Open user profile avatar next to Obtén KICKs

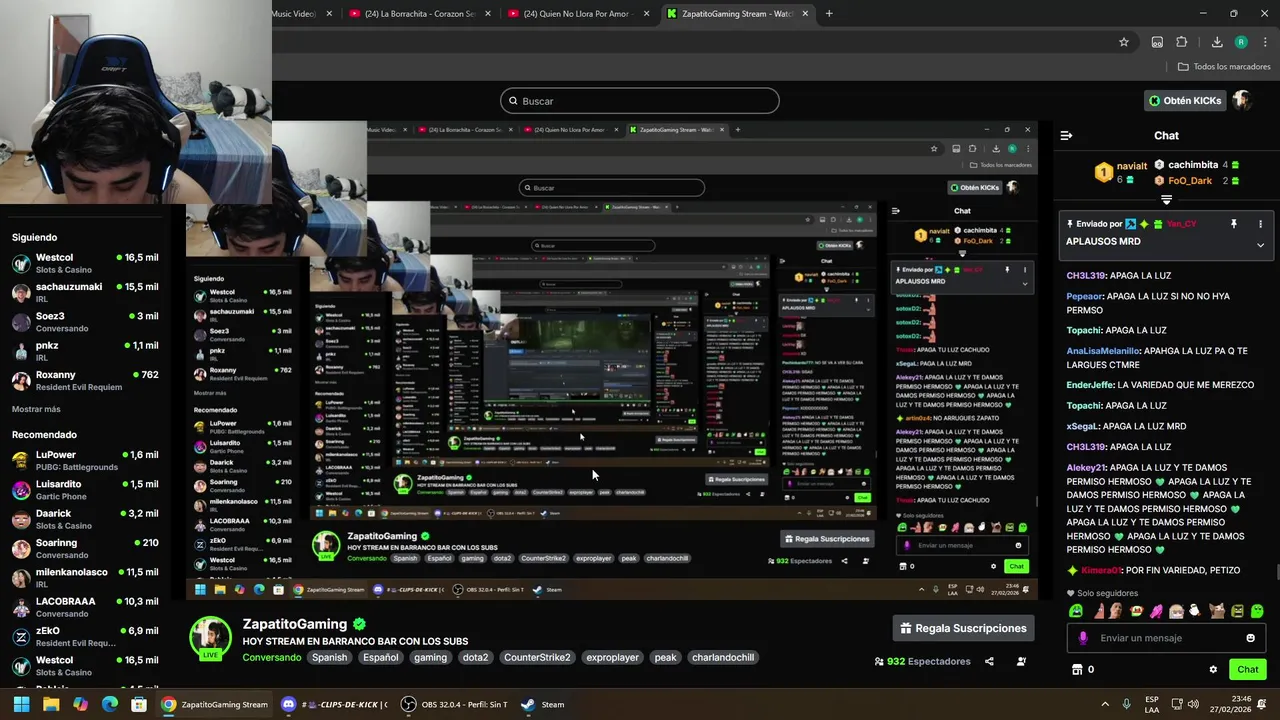[x=1242, y=100]
